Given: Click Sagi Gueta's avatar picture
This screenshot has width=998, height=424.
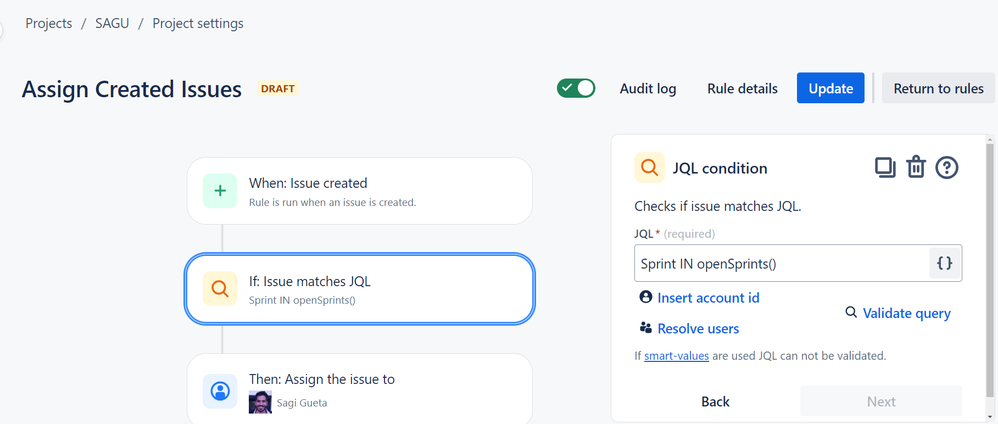Looking at the screenshot, I should coord(260,402).
